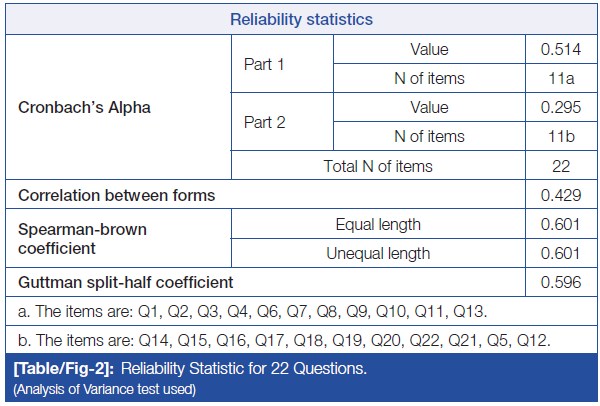
Task: Click the Part 2 cell
Action: 265,122
